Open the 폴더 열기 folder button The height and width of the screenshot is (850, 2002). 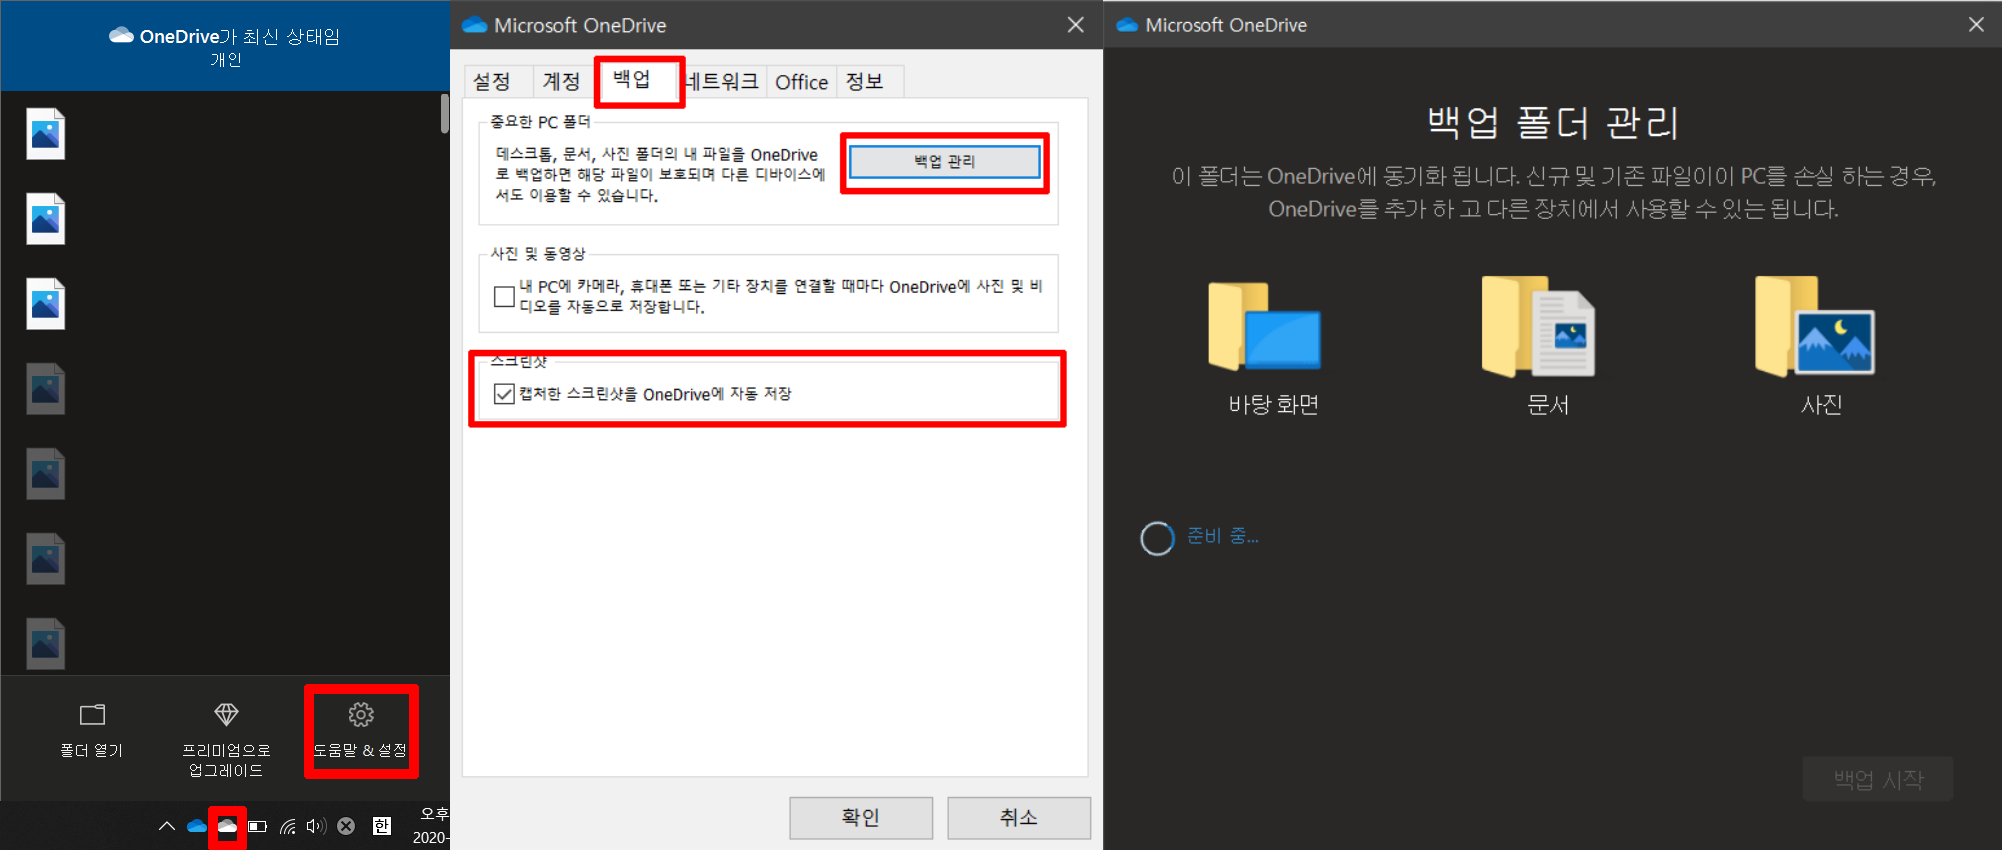(x=92, y=731)
